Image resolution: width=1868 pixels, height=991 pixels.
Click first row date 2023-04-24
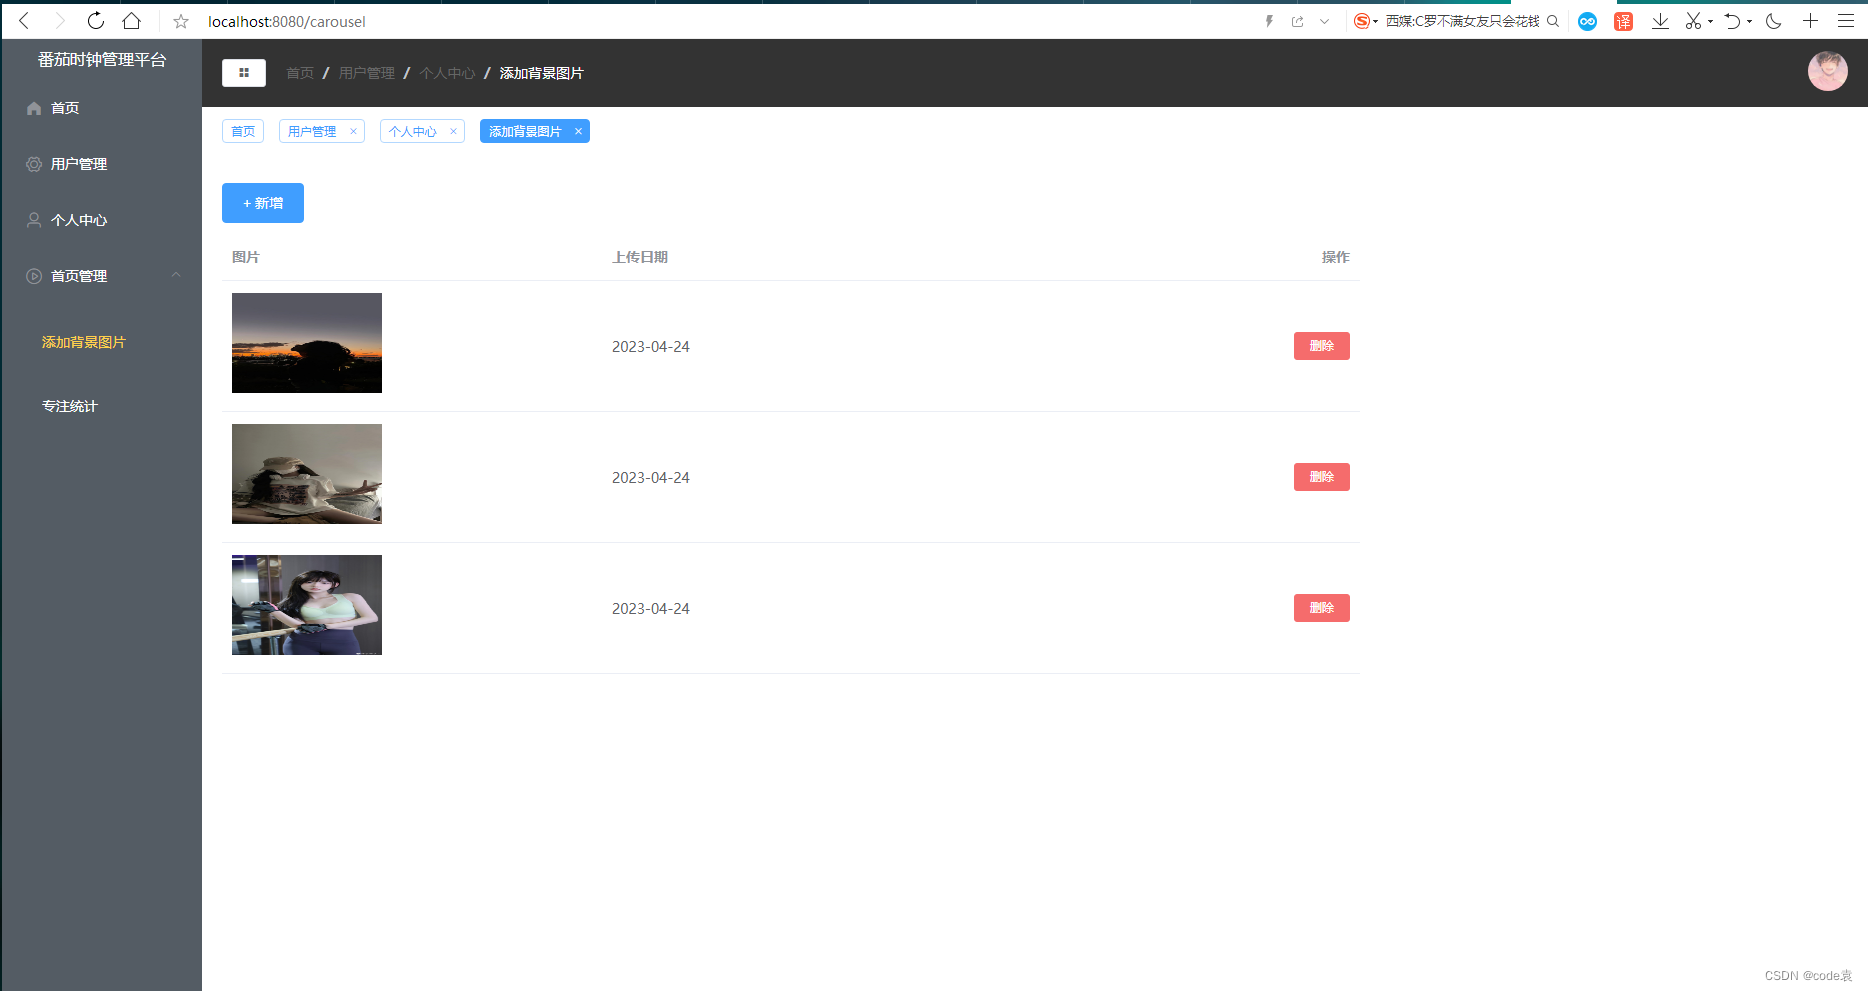651,346
